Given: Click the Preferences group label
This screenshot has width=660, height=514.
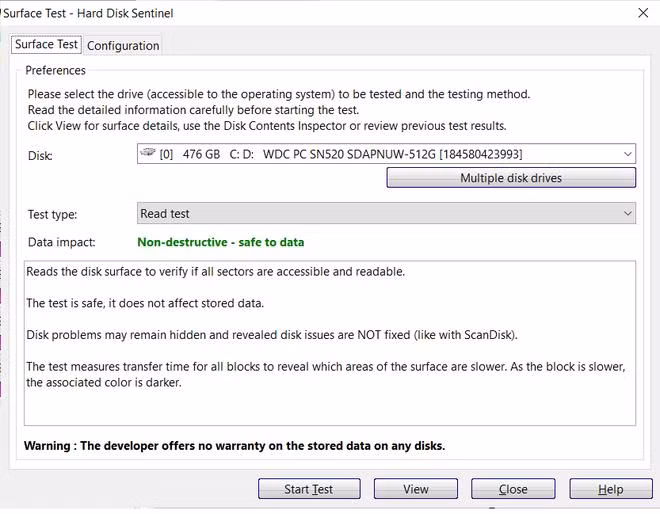Looking at the screenshot, I should click(55, 70).
